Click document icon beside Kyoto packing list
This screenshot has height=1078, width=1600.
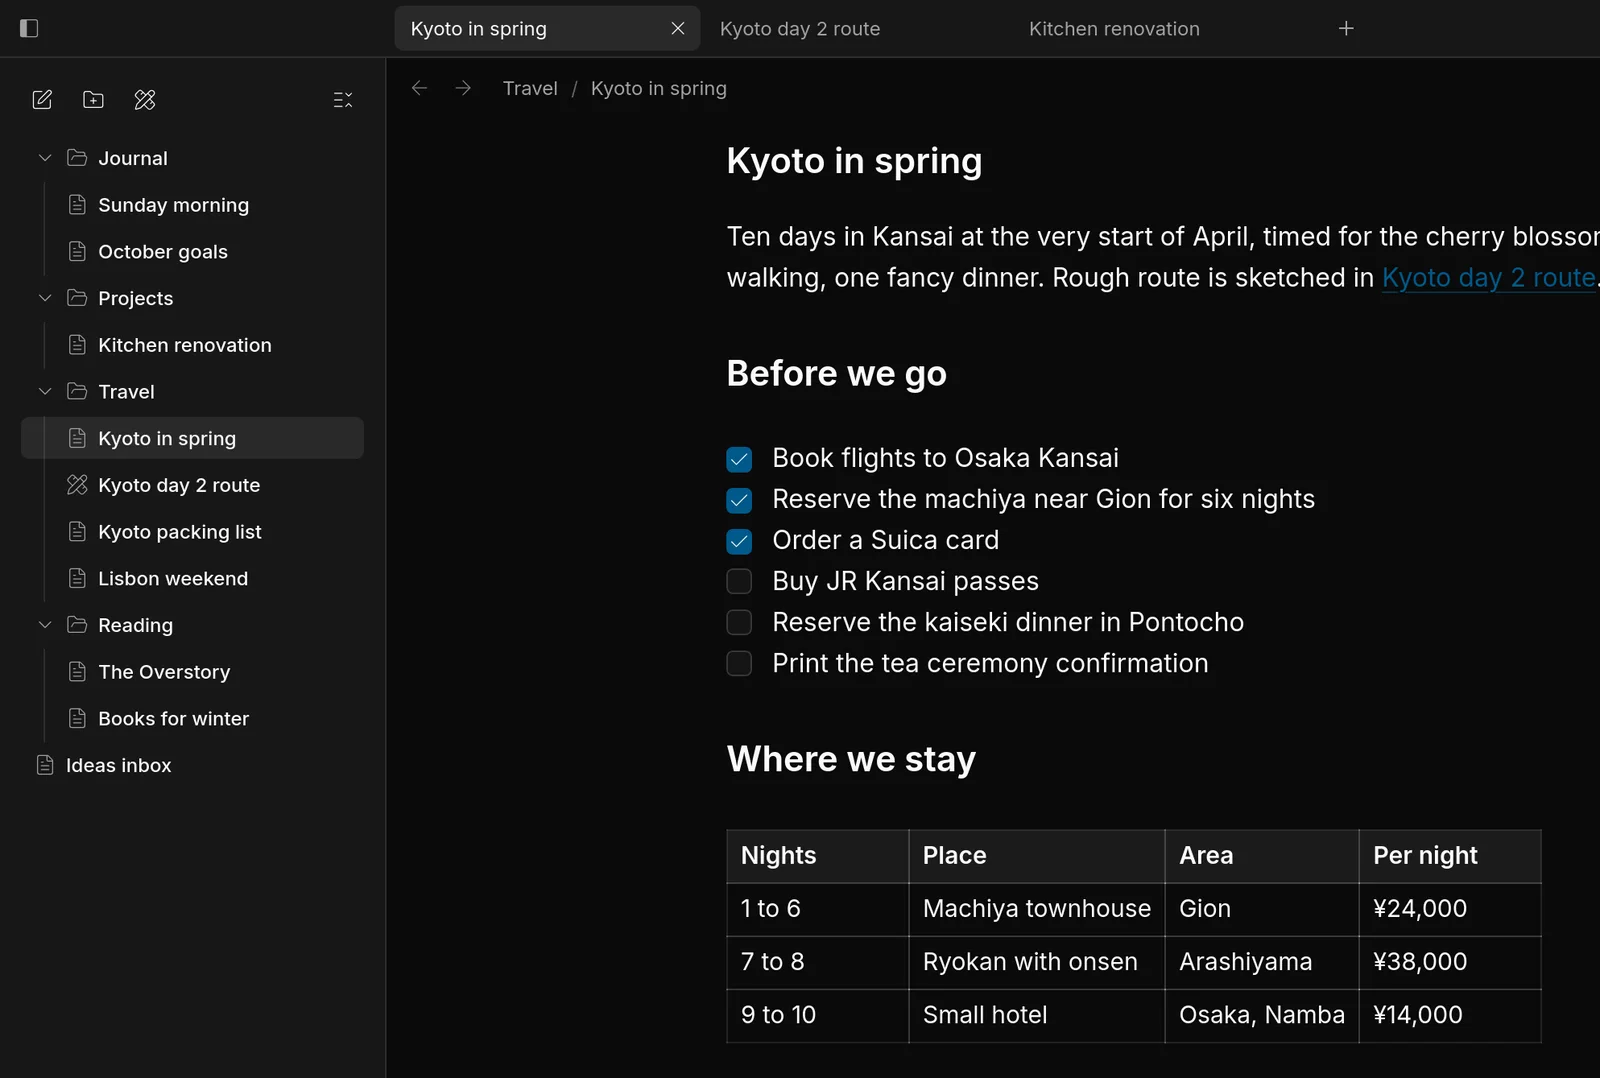click(x=77, y=531)
